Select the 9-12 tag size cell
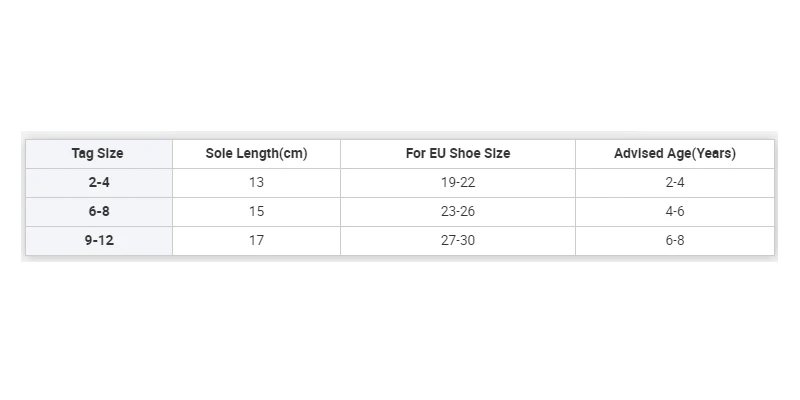The width and height of the screenshot is (800, 400). [x=97, y=240]
